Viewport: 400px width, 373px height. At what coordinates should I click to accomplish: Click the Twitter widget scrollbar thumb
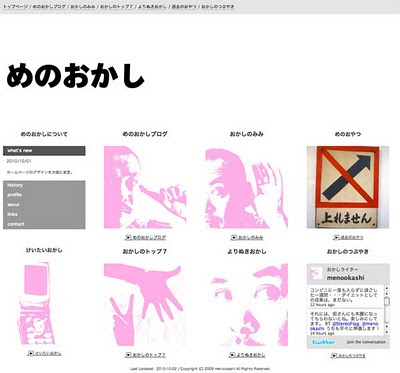tap(387, 301)
